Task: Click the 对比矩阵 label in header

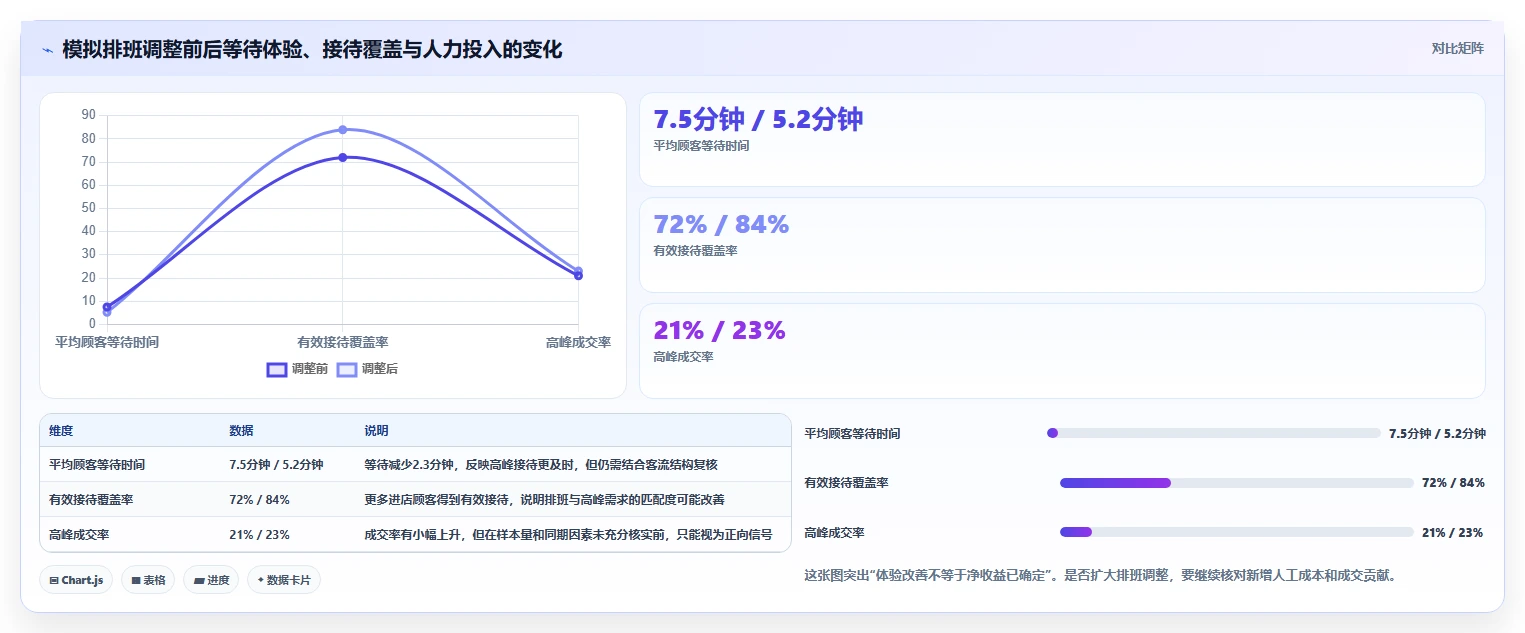Action: click(x=1458, y=48)
